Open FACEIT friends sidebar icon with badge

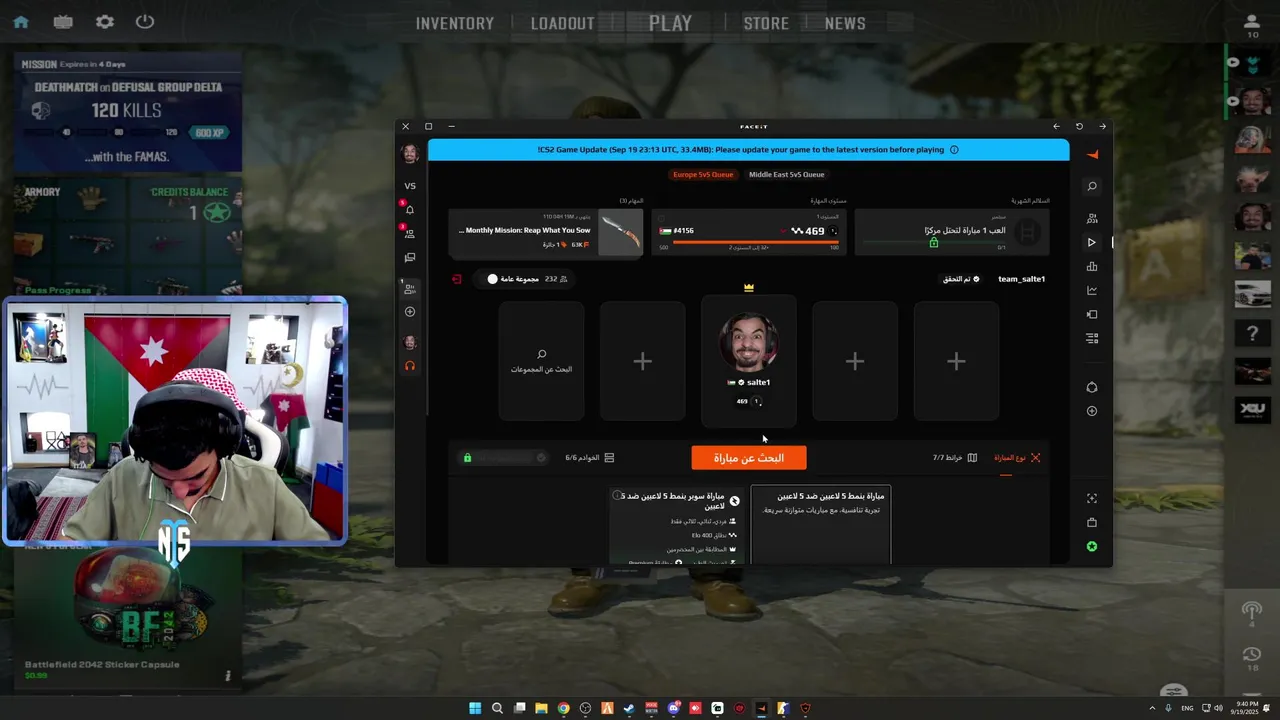point(410,234)
